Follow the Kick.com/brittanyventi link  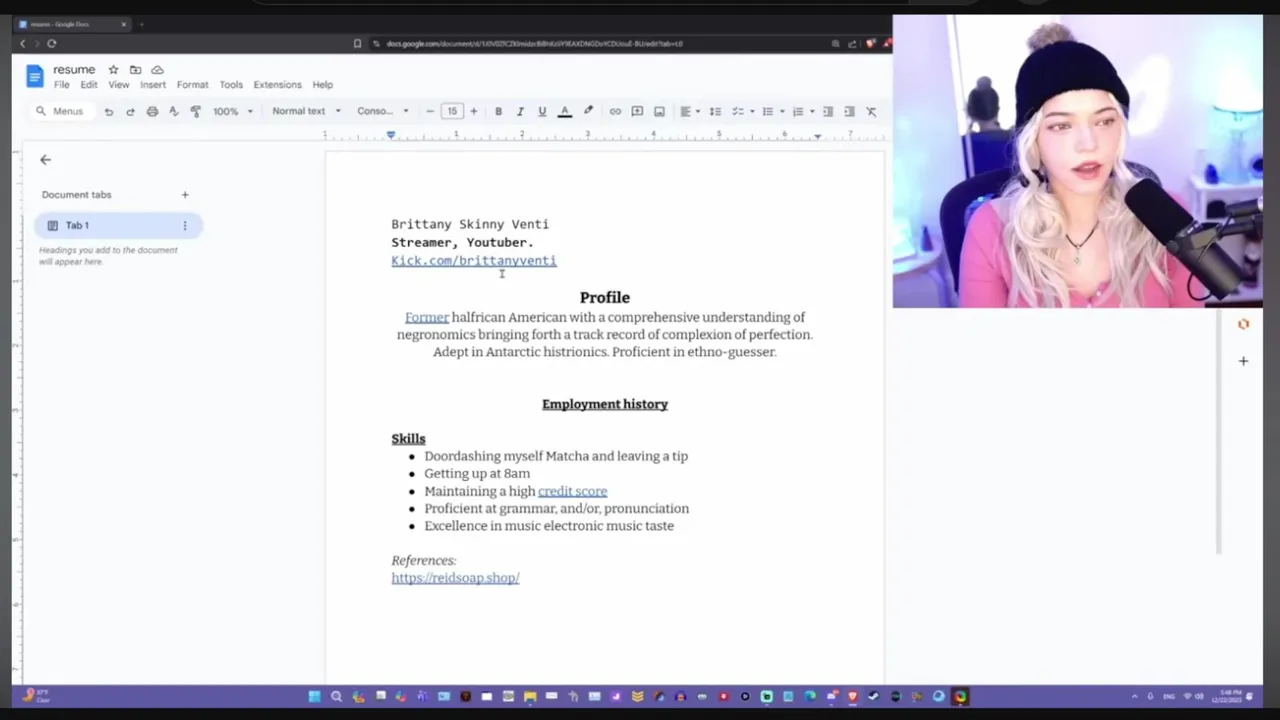[x=474, y=261]
